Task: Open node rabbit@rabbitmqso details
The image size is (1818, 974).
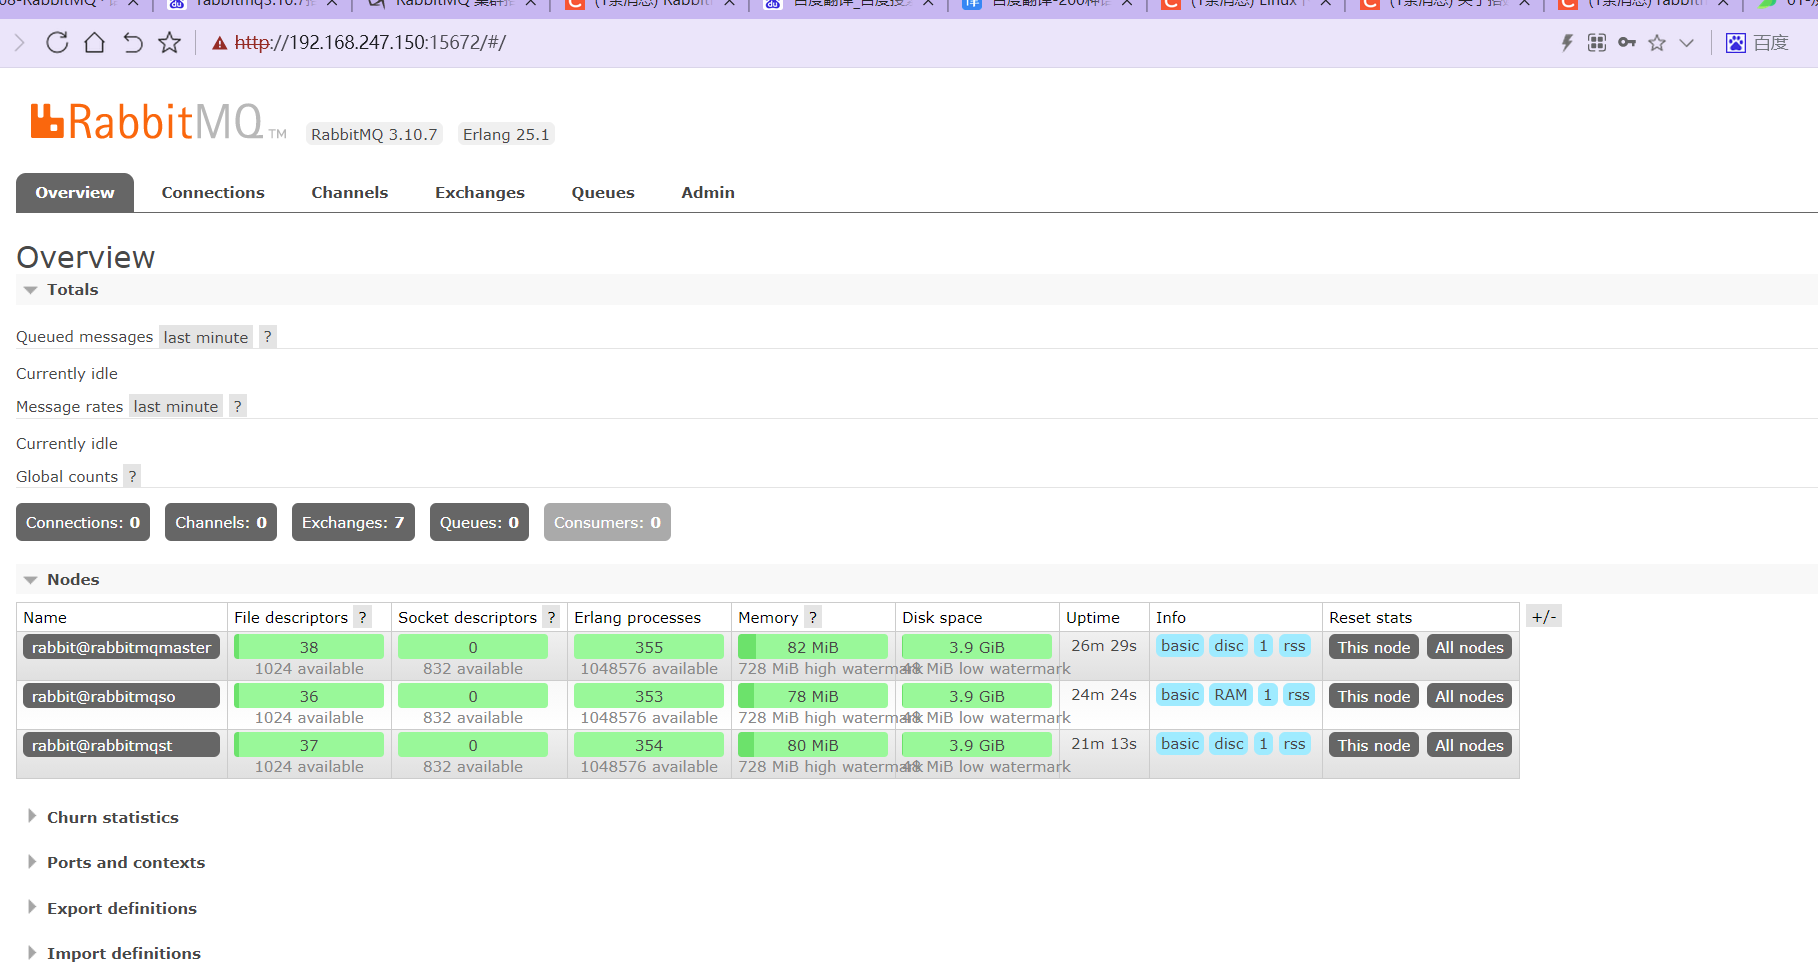Action: pyautogui.click(x=121, y=696)
